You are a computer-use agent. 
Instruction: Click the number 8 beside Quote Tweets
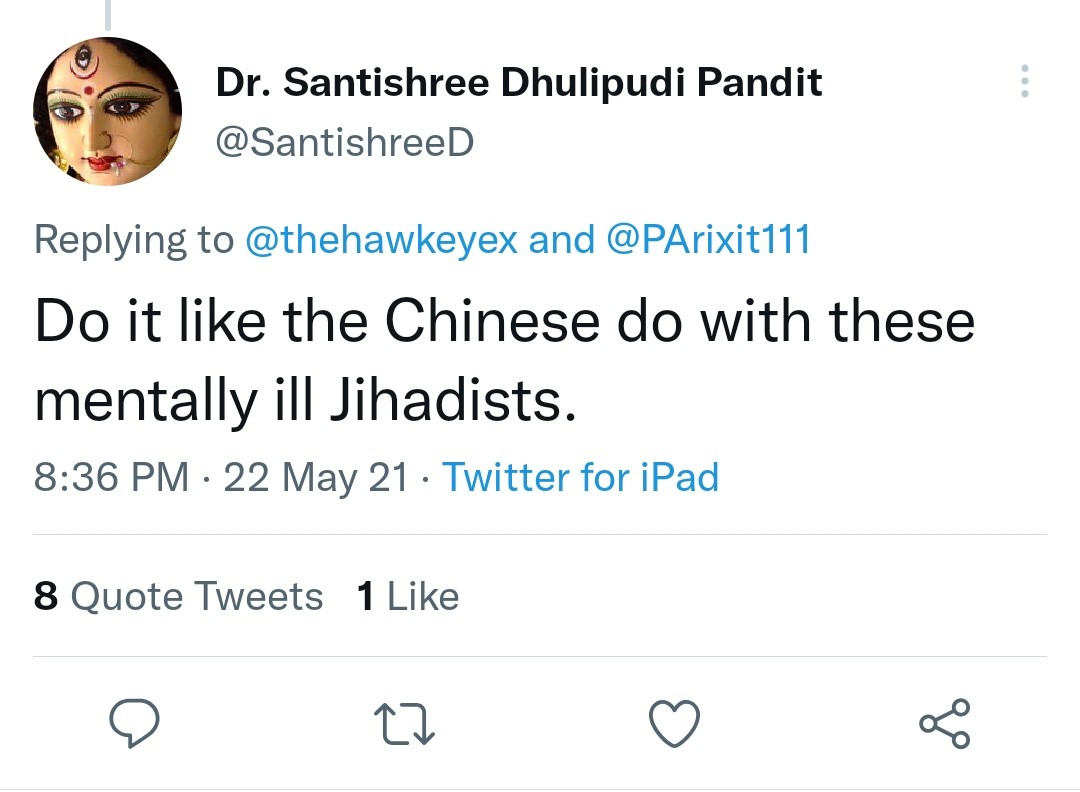(x=45, y=597)
